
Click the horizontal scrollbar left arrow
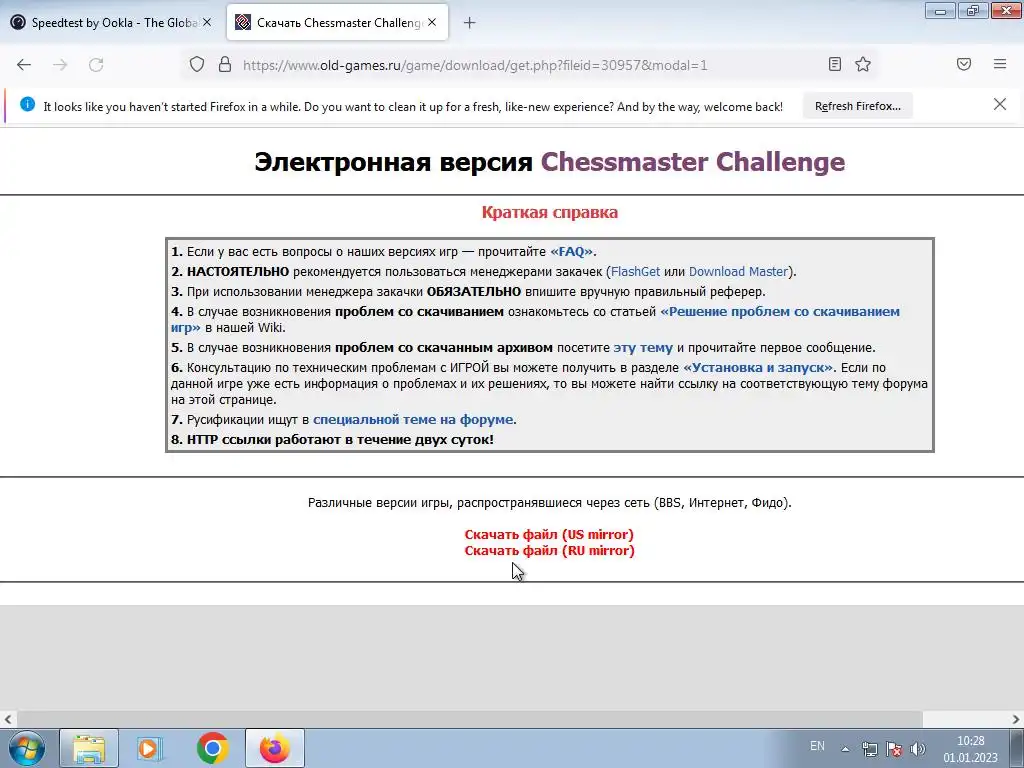click(x=8, y=719)
